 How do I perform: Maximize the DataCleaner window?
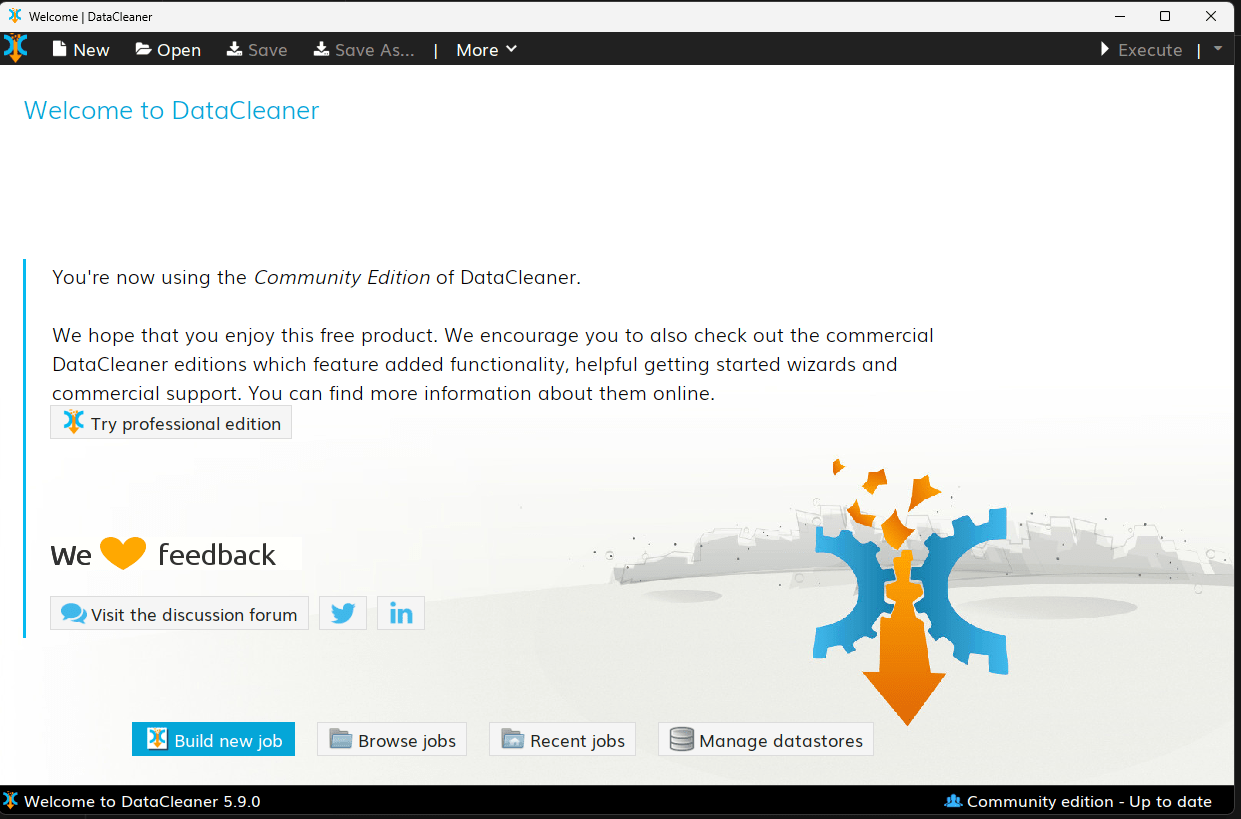tap(1165, 16)
